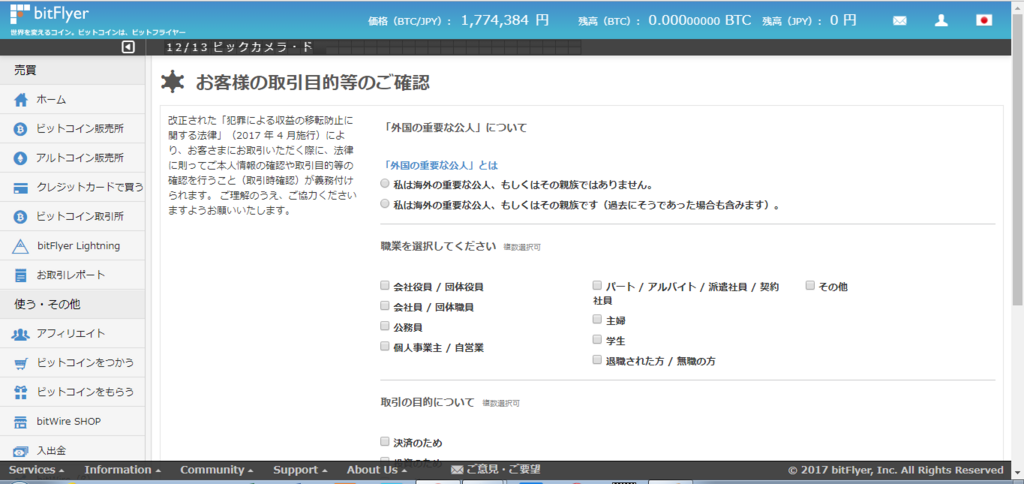Check the 会社役員 / 団体役員 checkbox
The height and width of the screenshot is (484, 1024).
385,285
